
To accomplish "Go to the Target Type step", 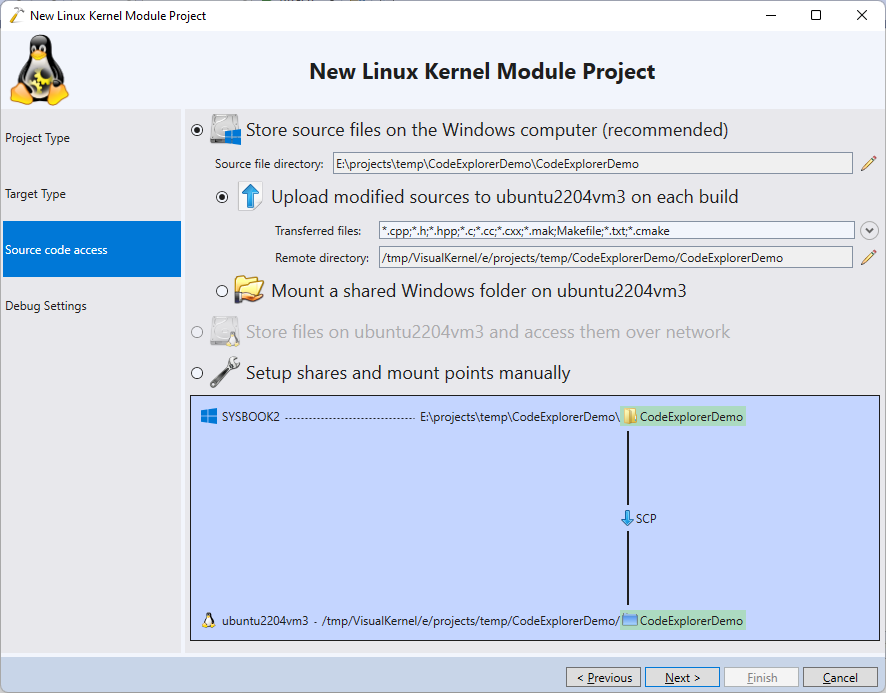I will [x=92, y=193].
